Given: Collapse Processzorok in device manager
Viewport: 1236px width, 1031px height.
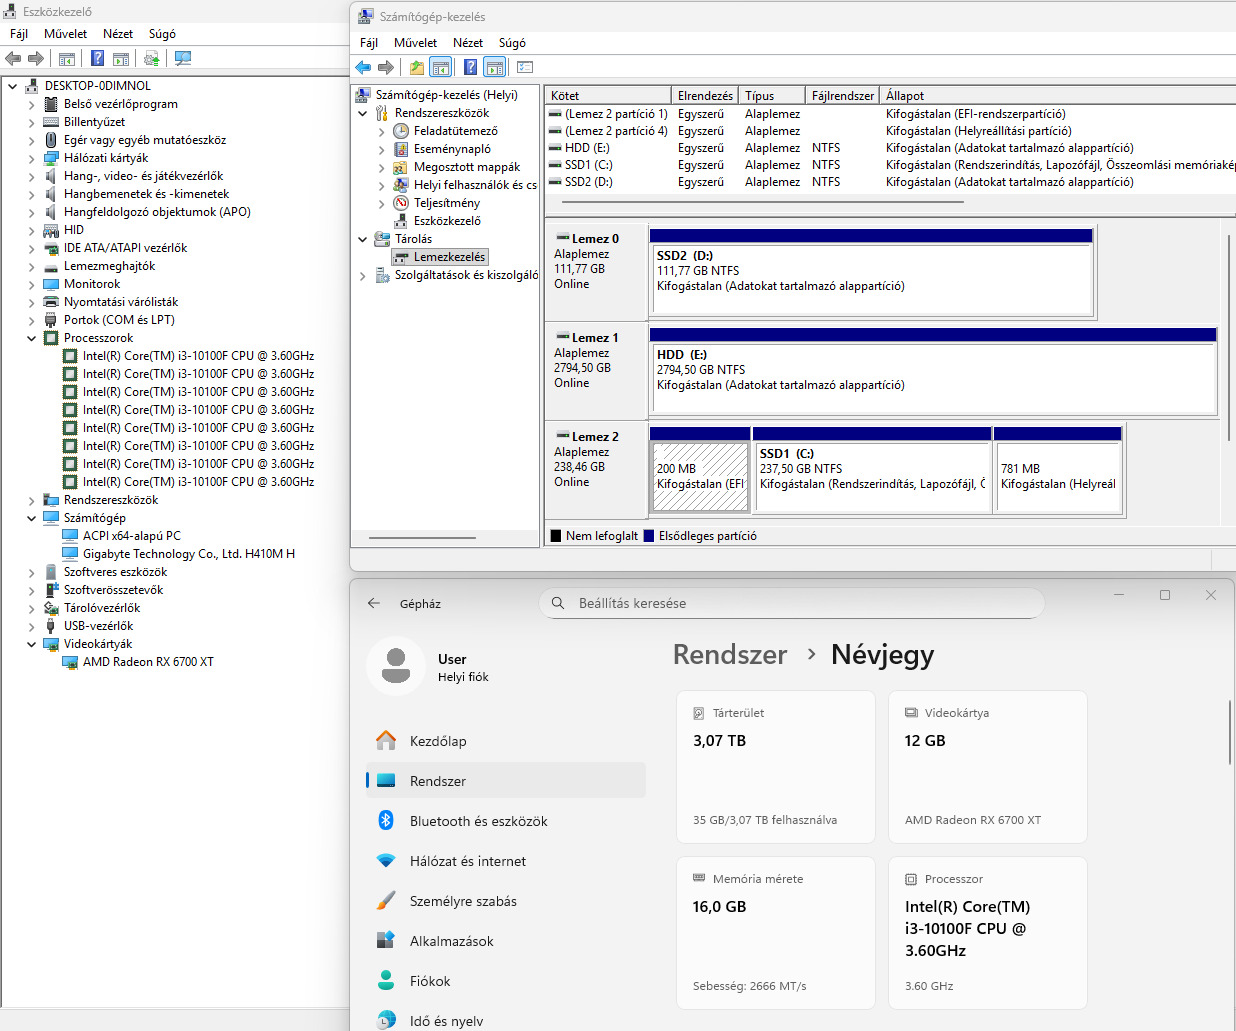Looking at the screenshot, I should point(31,338).
